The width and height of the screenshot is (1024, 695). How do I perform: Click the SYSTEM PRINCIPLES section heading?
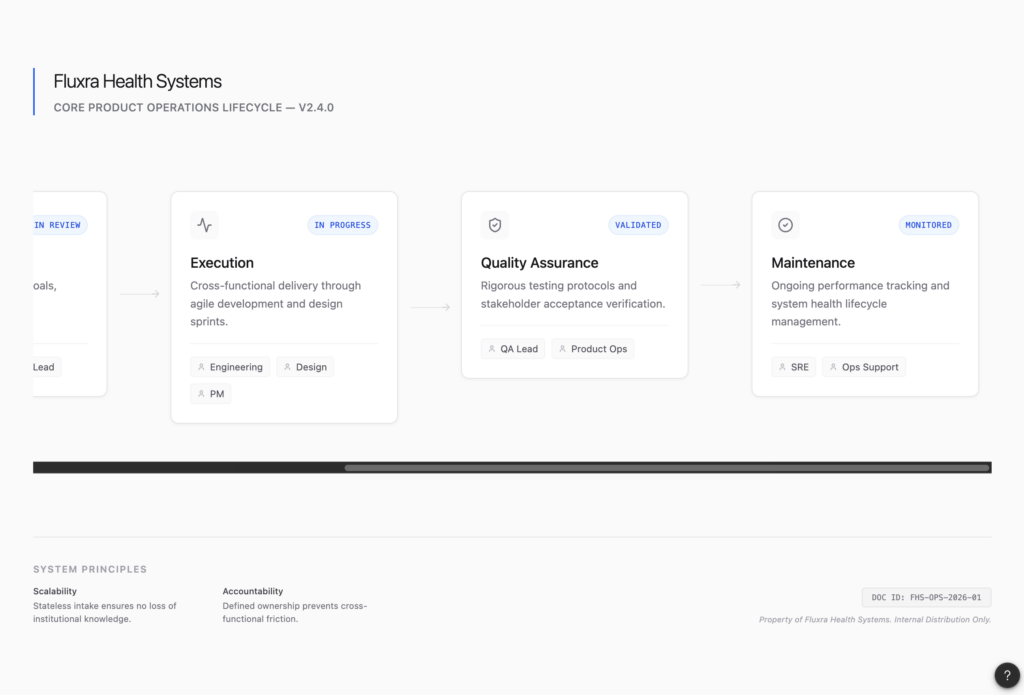tap(90, 570)
